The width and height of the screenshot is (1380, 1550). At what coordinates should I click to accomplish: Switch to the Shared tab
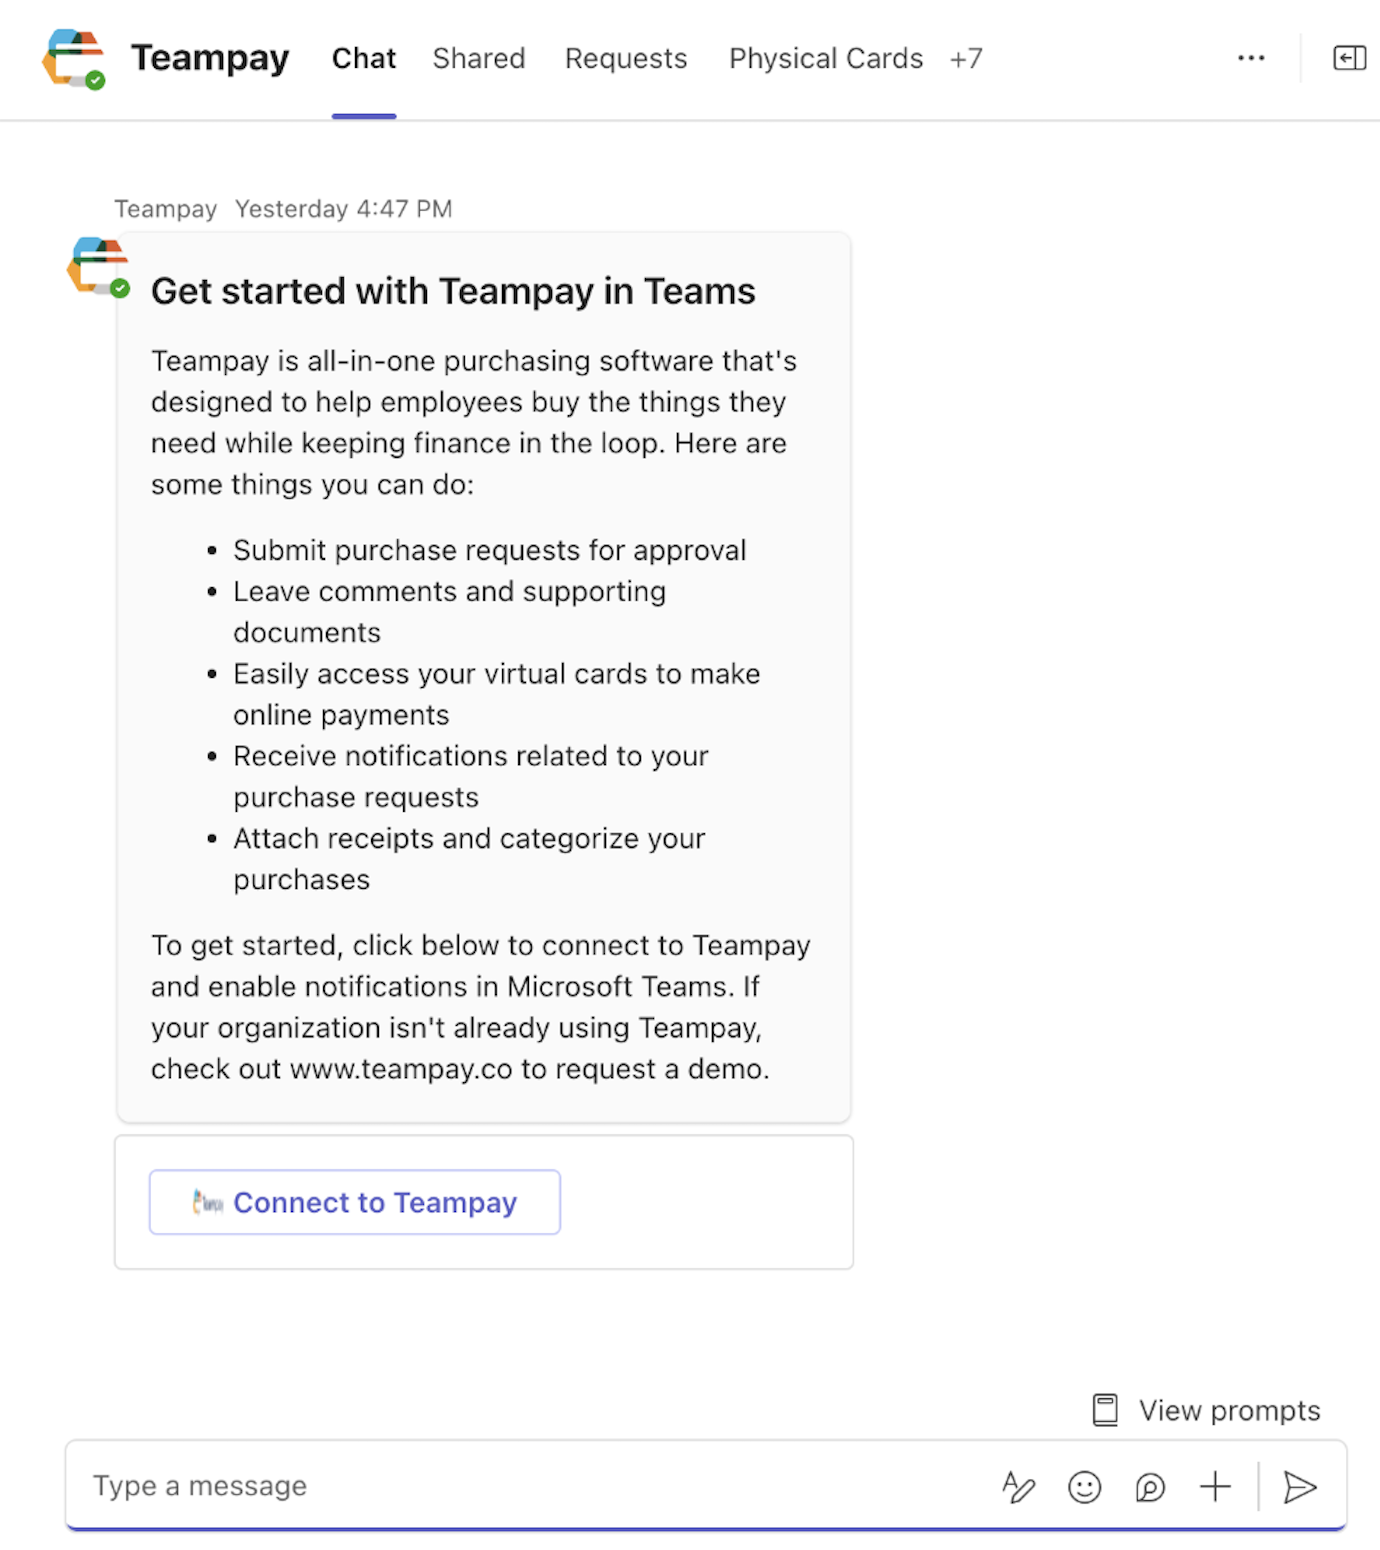point(478,59)
